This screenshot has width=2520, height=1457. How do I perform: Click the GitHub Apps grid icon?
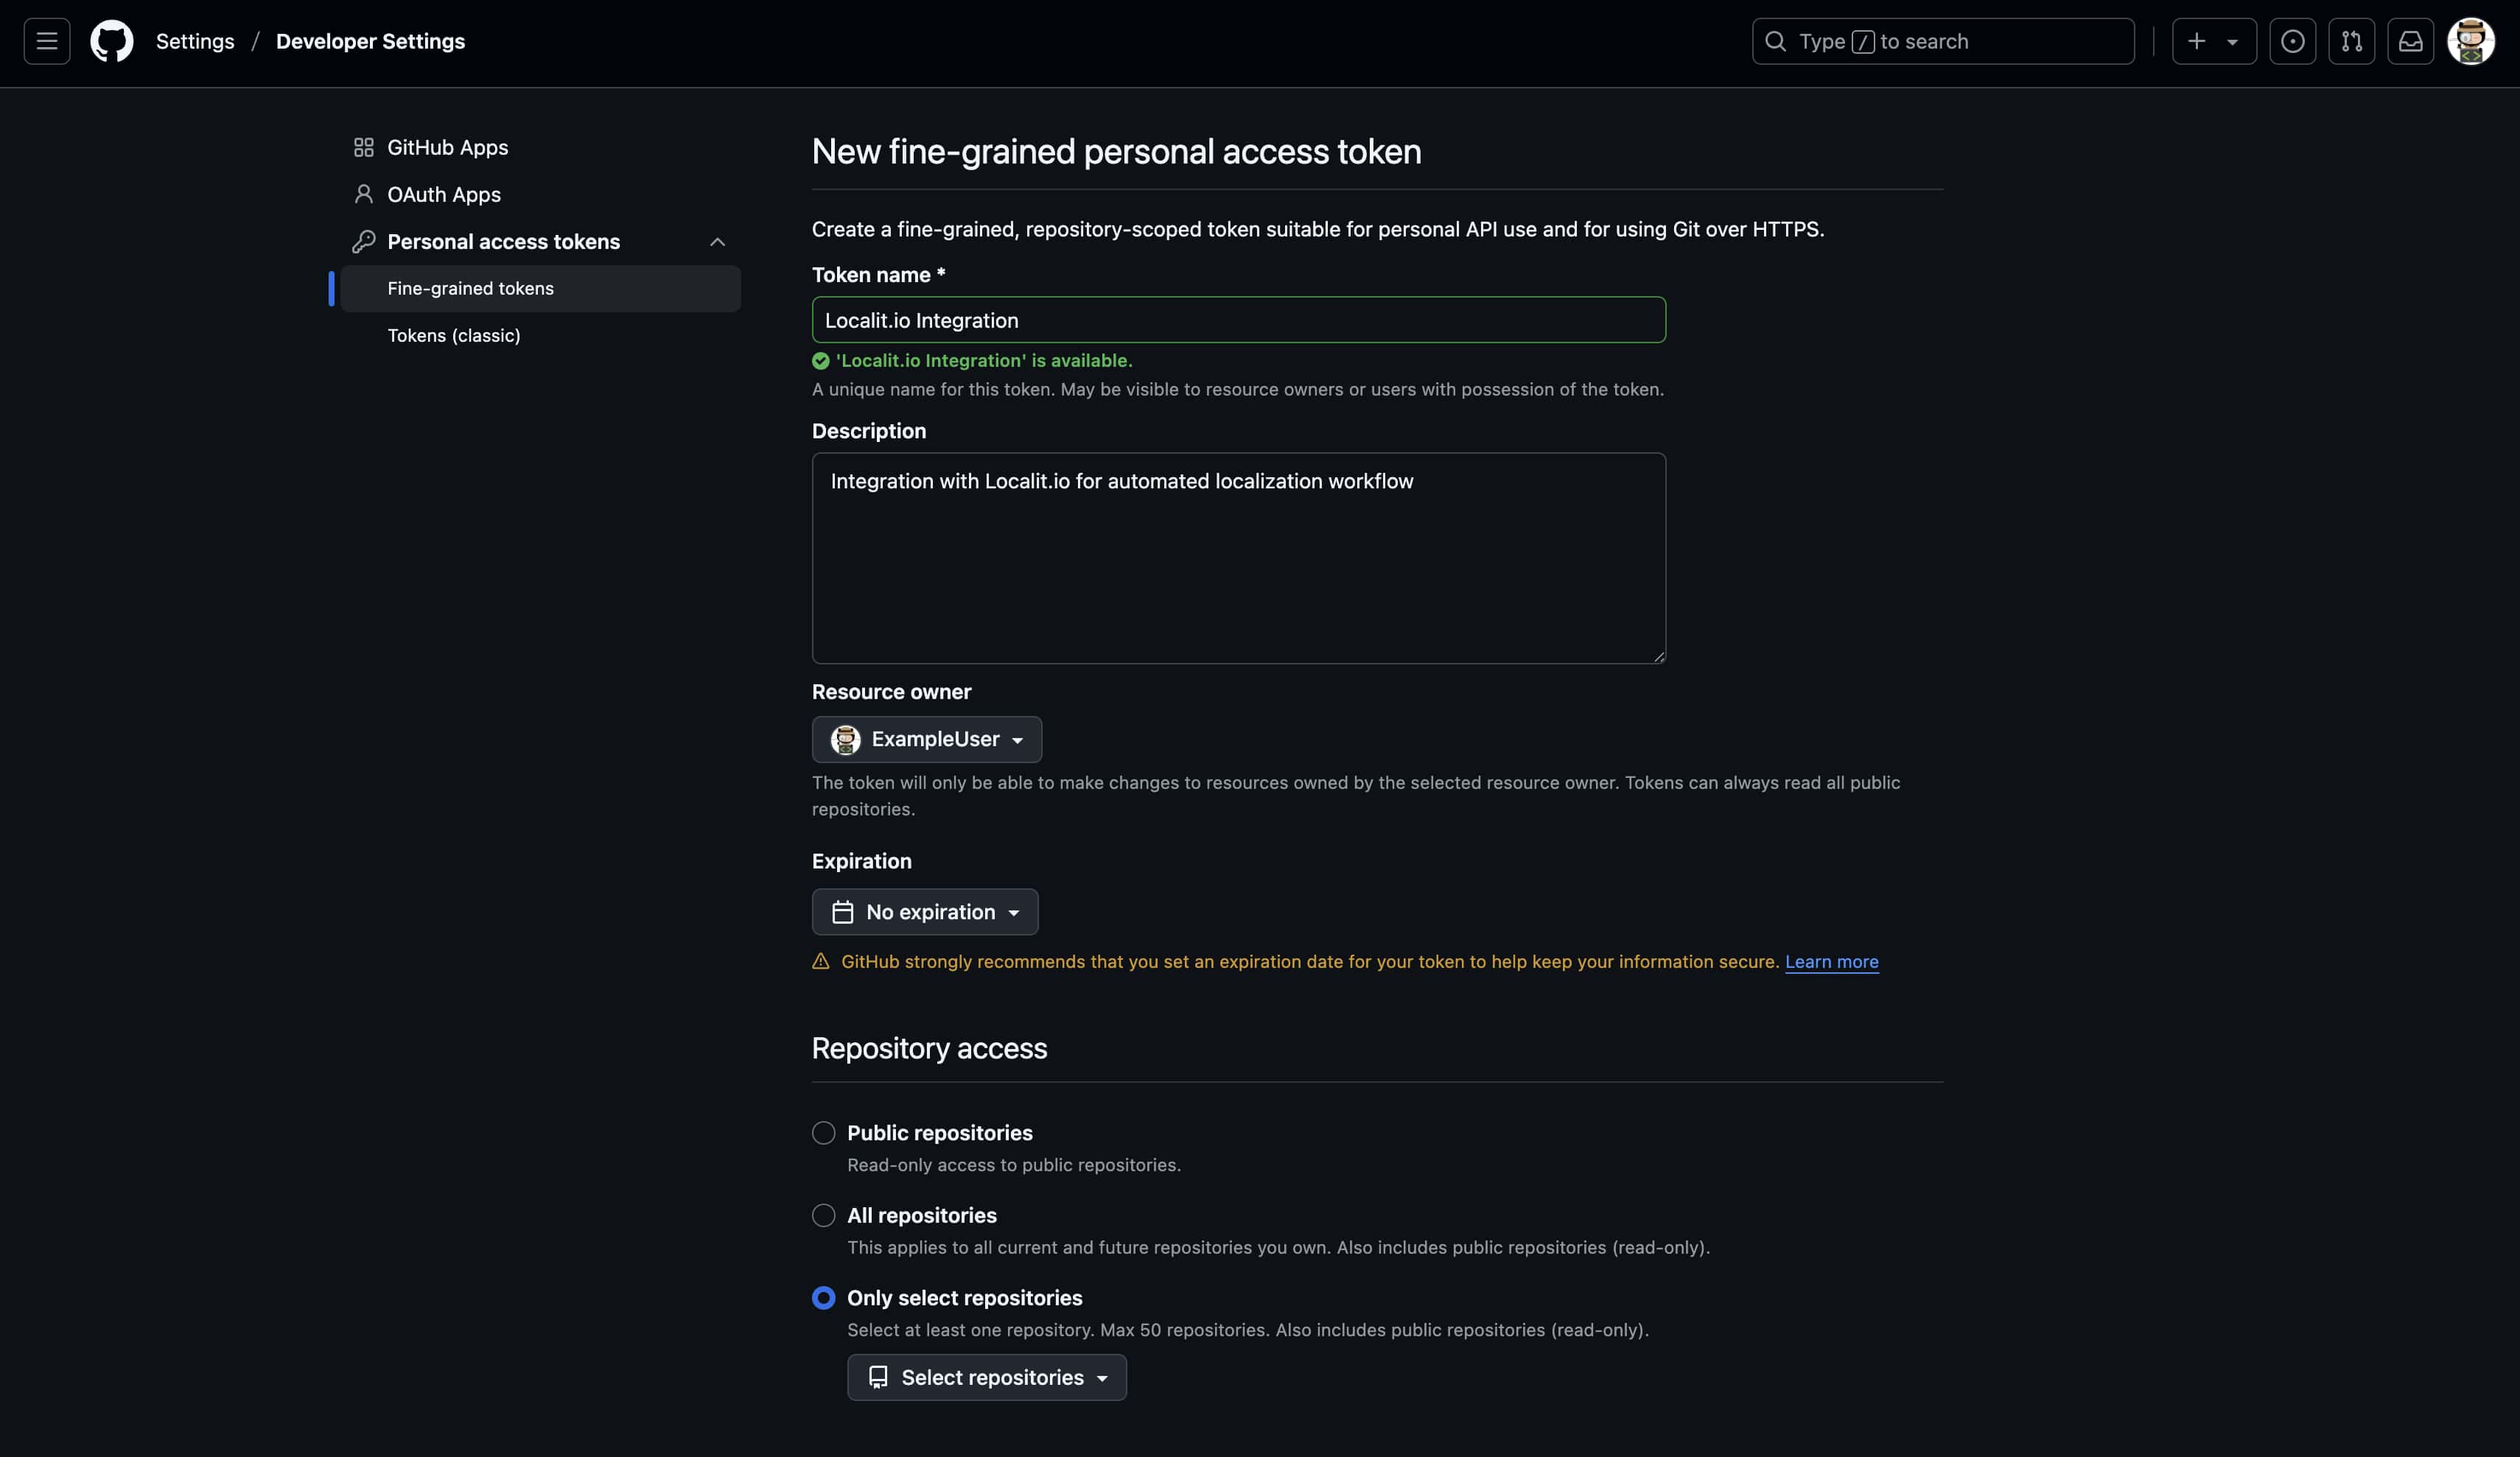click(363, 147)
